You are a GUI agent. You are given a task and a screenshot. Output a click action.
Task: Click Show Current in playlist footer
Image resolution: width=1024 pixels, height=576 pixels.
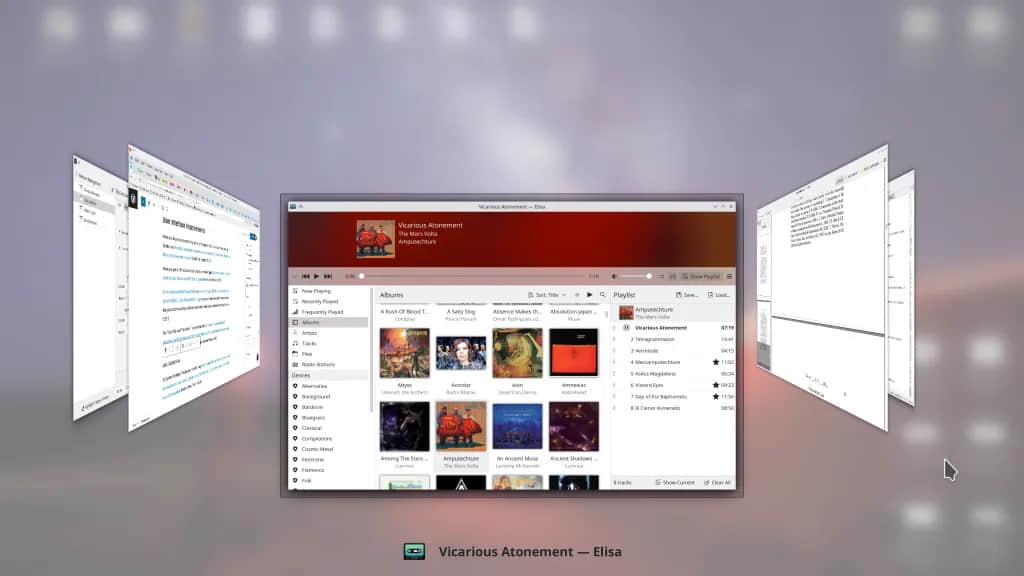pyautogui.click(x=675, y=483)
